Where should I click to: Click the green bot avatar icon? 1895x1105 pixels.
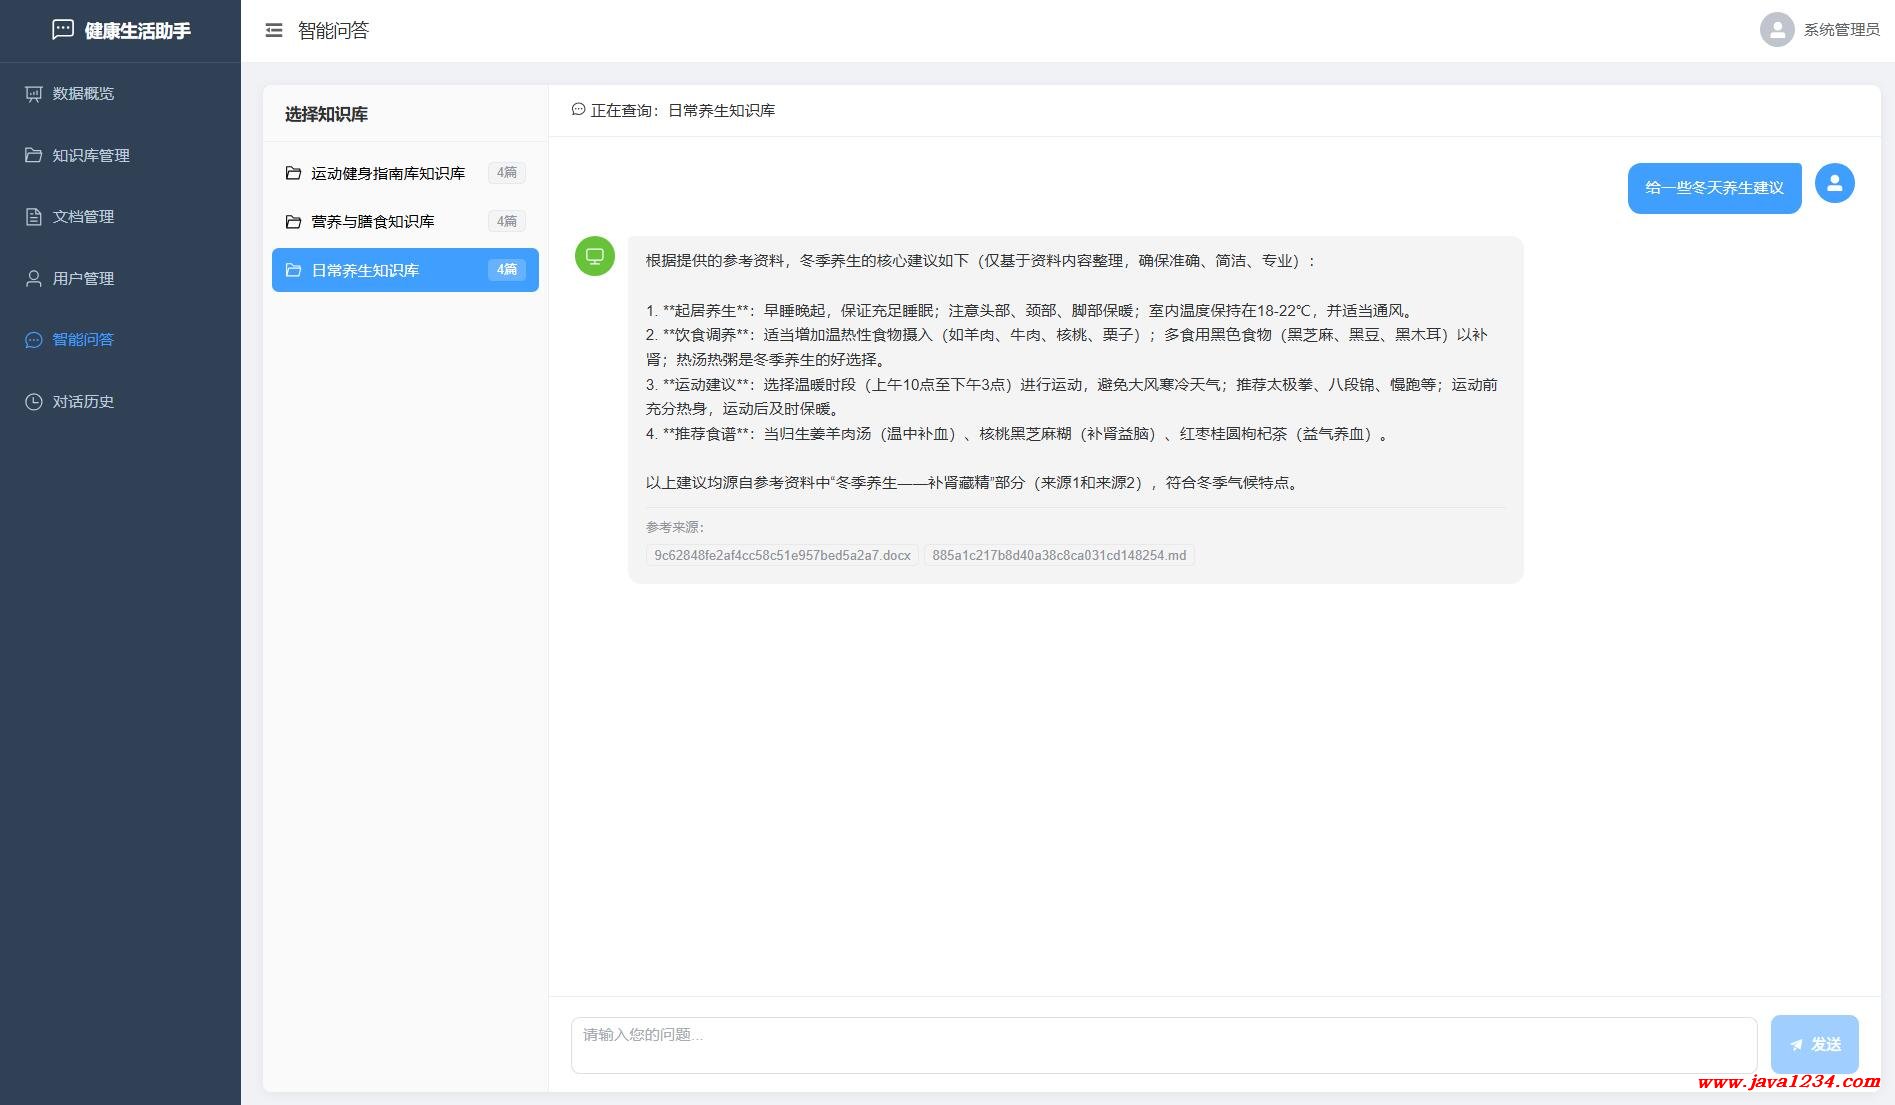(595, 256)
